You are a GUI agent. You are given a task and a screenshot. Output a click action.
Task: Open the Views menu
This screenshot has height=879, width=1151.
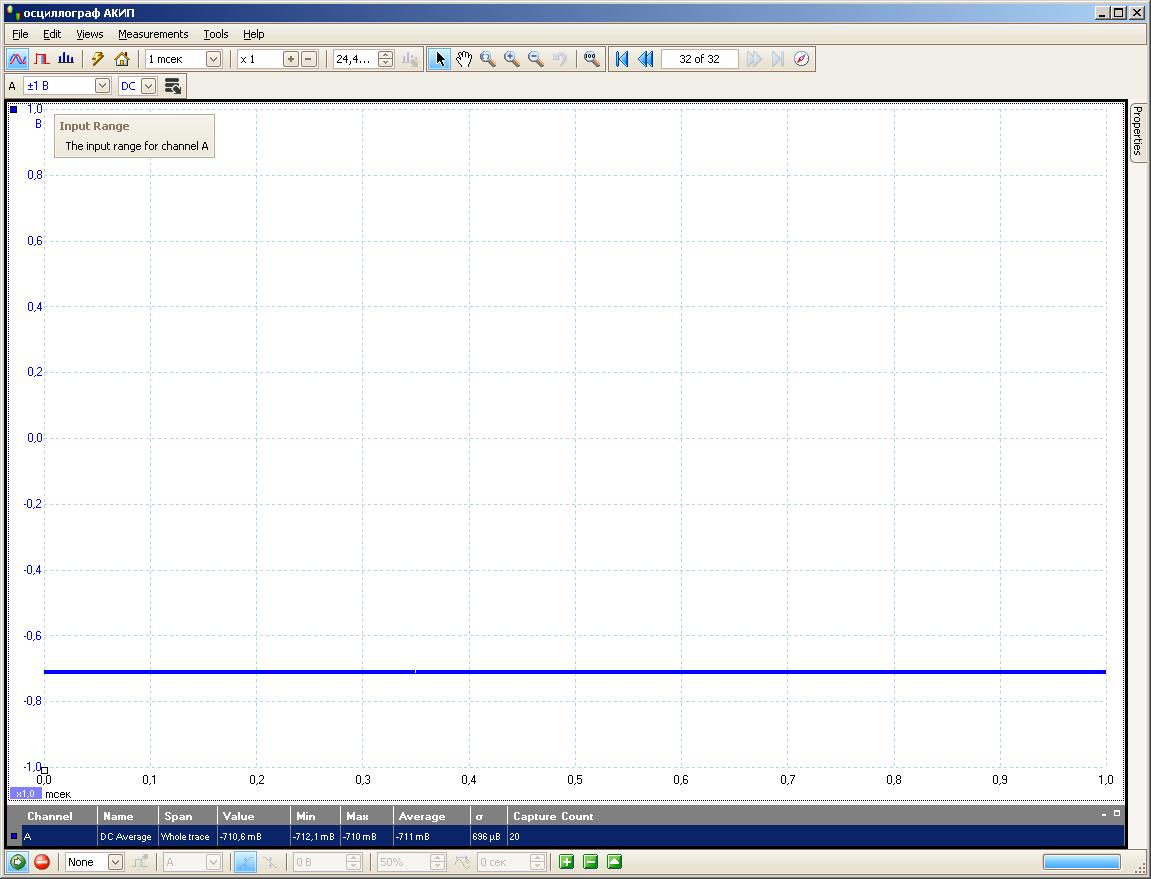(x=90, y=34)
